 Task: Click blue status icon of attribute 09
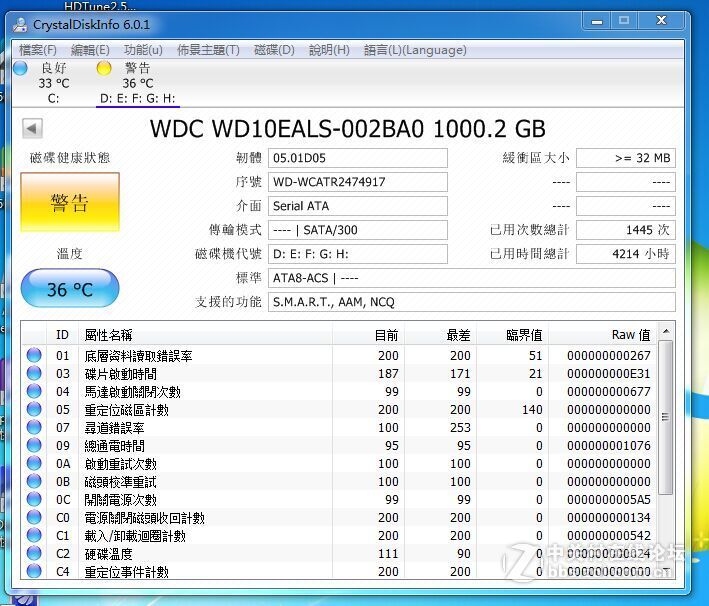pos(34,445)
